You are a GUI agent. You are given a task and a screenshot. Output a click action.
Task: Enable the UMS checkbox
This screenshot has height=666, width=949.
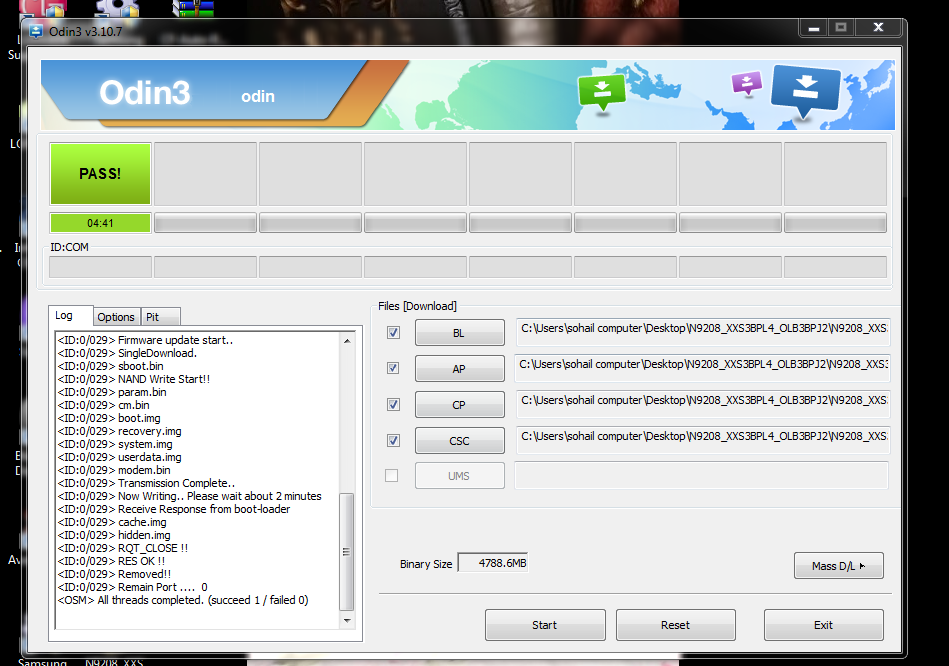[x=392, y=476]
